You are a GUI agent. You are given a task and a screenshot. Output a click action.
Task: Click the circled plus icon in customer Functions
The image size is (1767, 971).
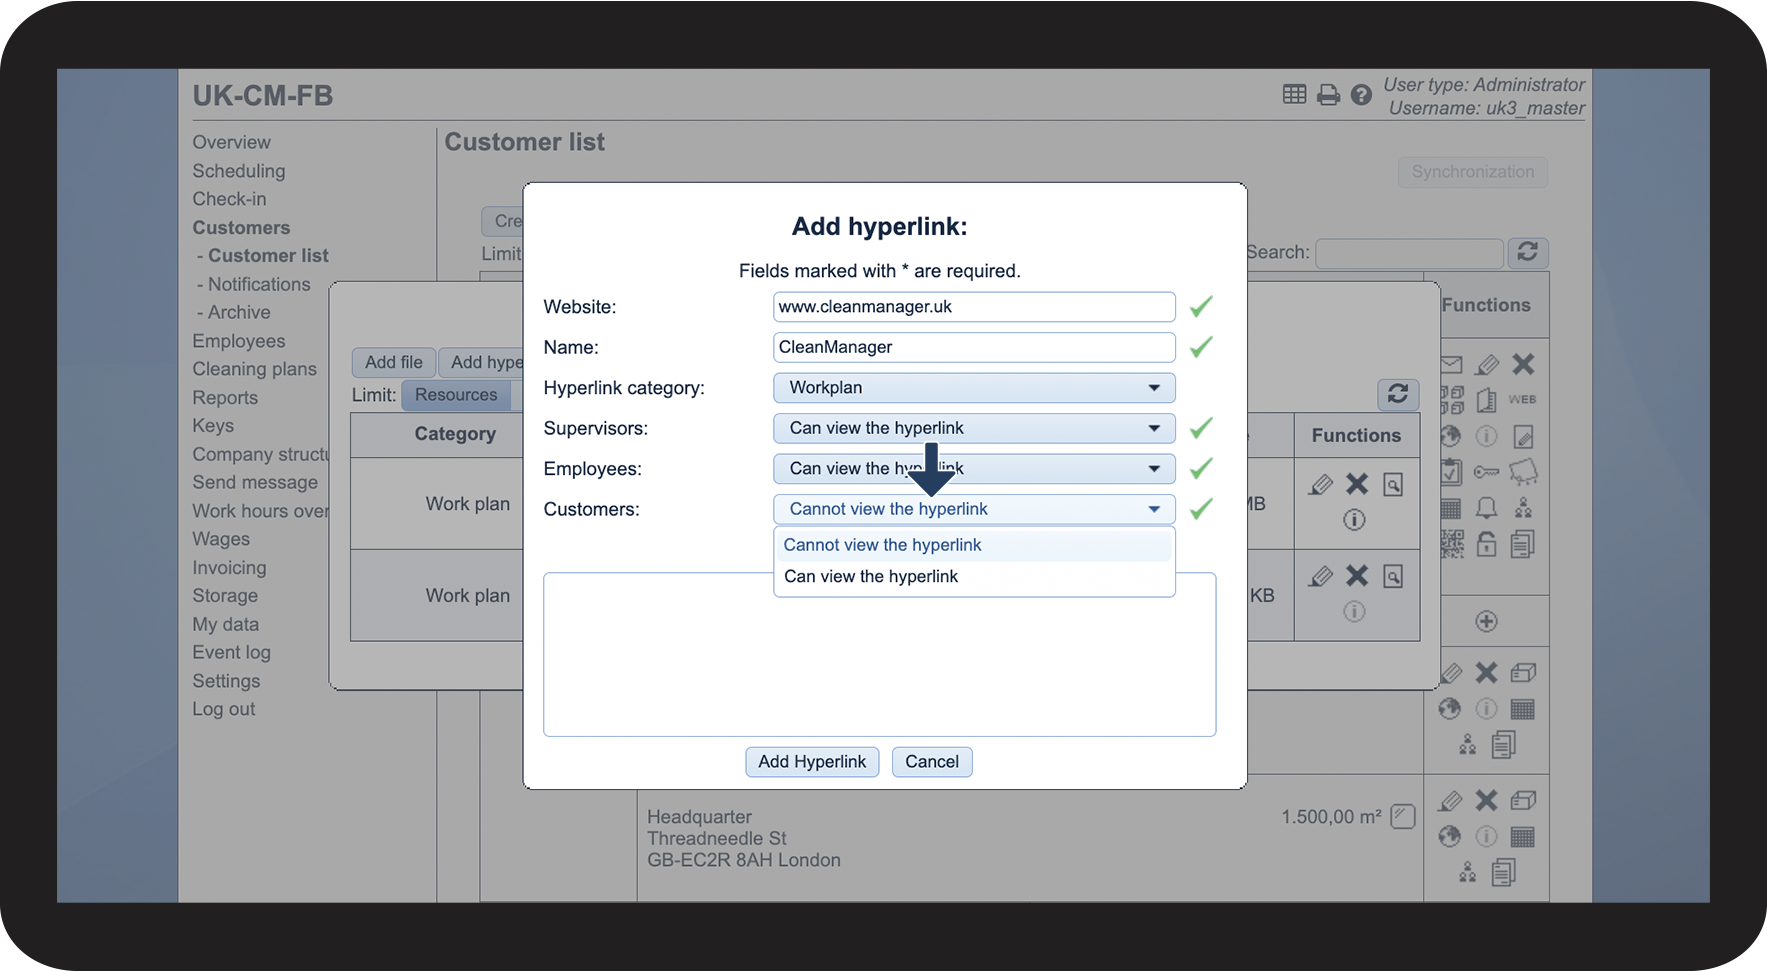coord(1486,621)
